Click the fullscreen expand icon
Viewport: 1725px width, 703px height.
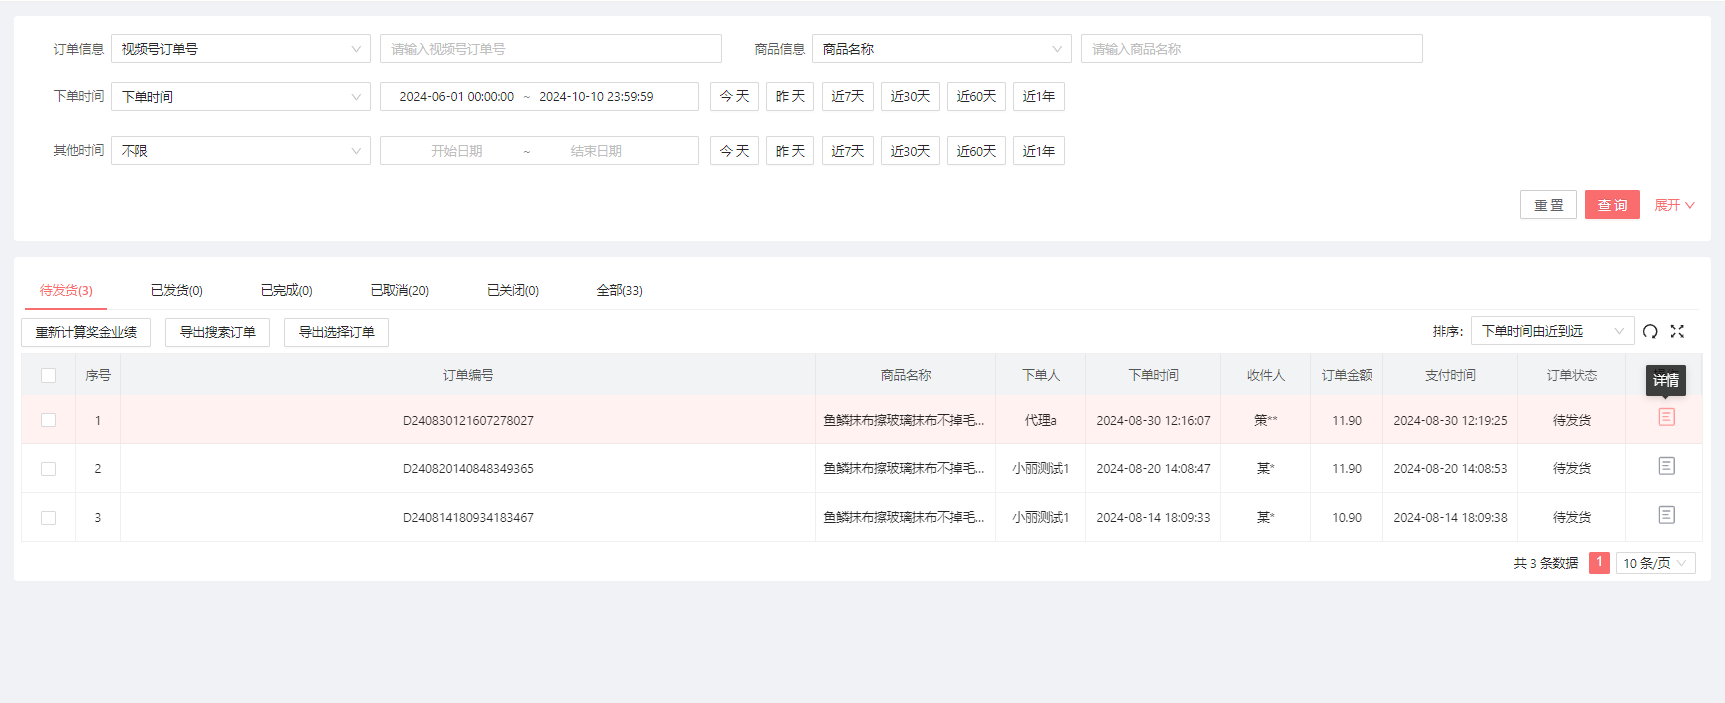click(1677, 331)
